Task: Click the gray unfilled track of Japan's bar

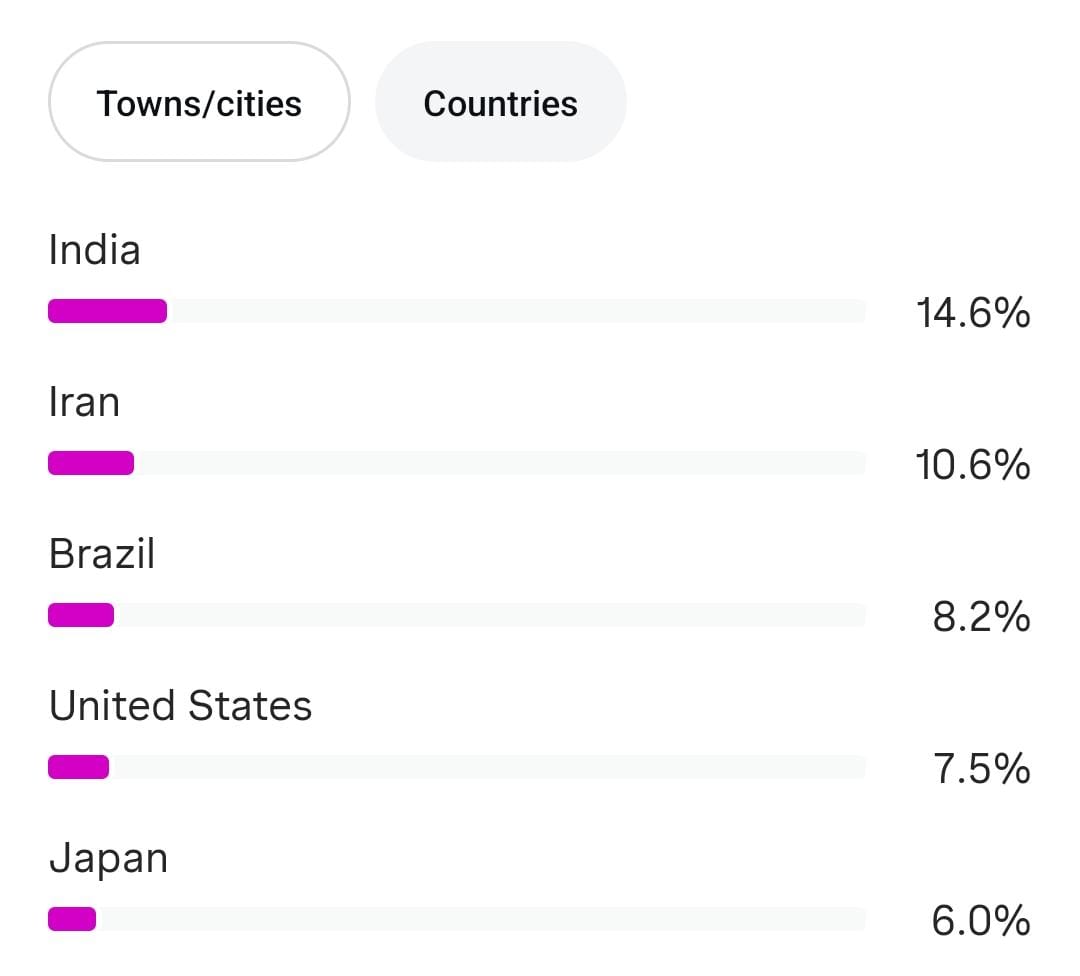Action: coord(480,919)
